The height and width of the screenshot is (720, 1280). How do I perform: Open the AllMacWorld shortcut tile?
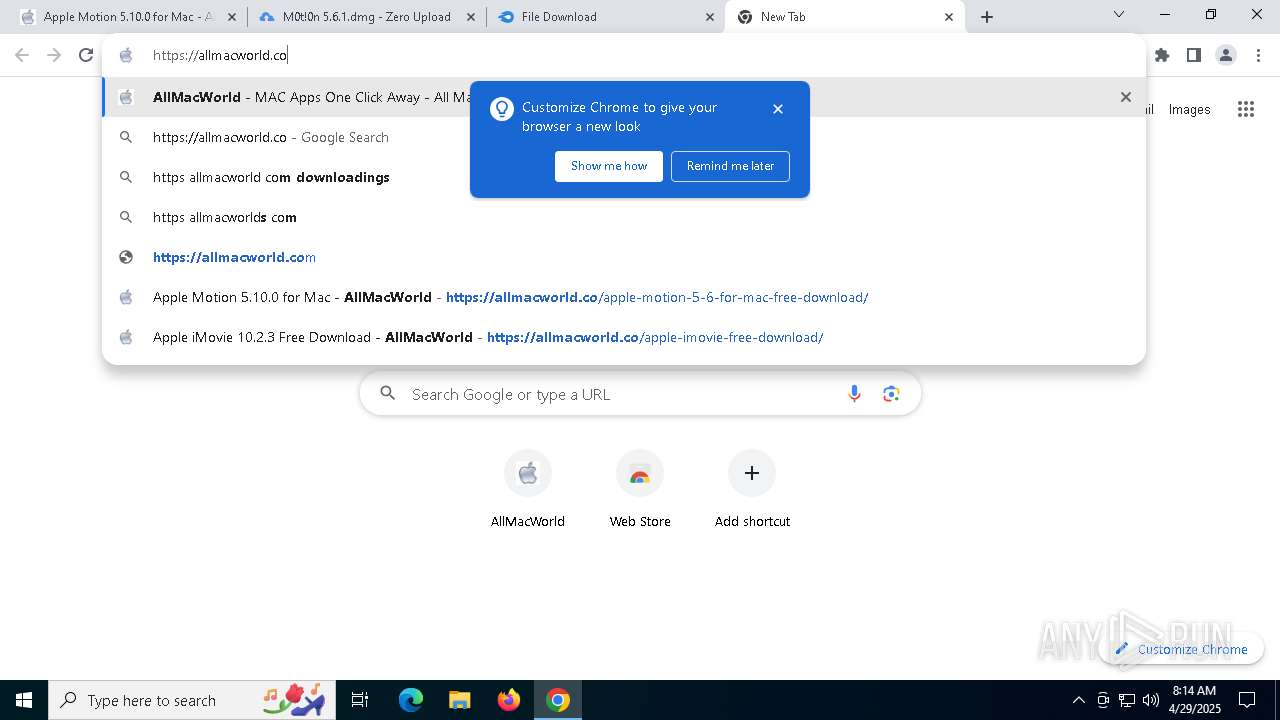(528, 489)
